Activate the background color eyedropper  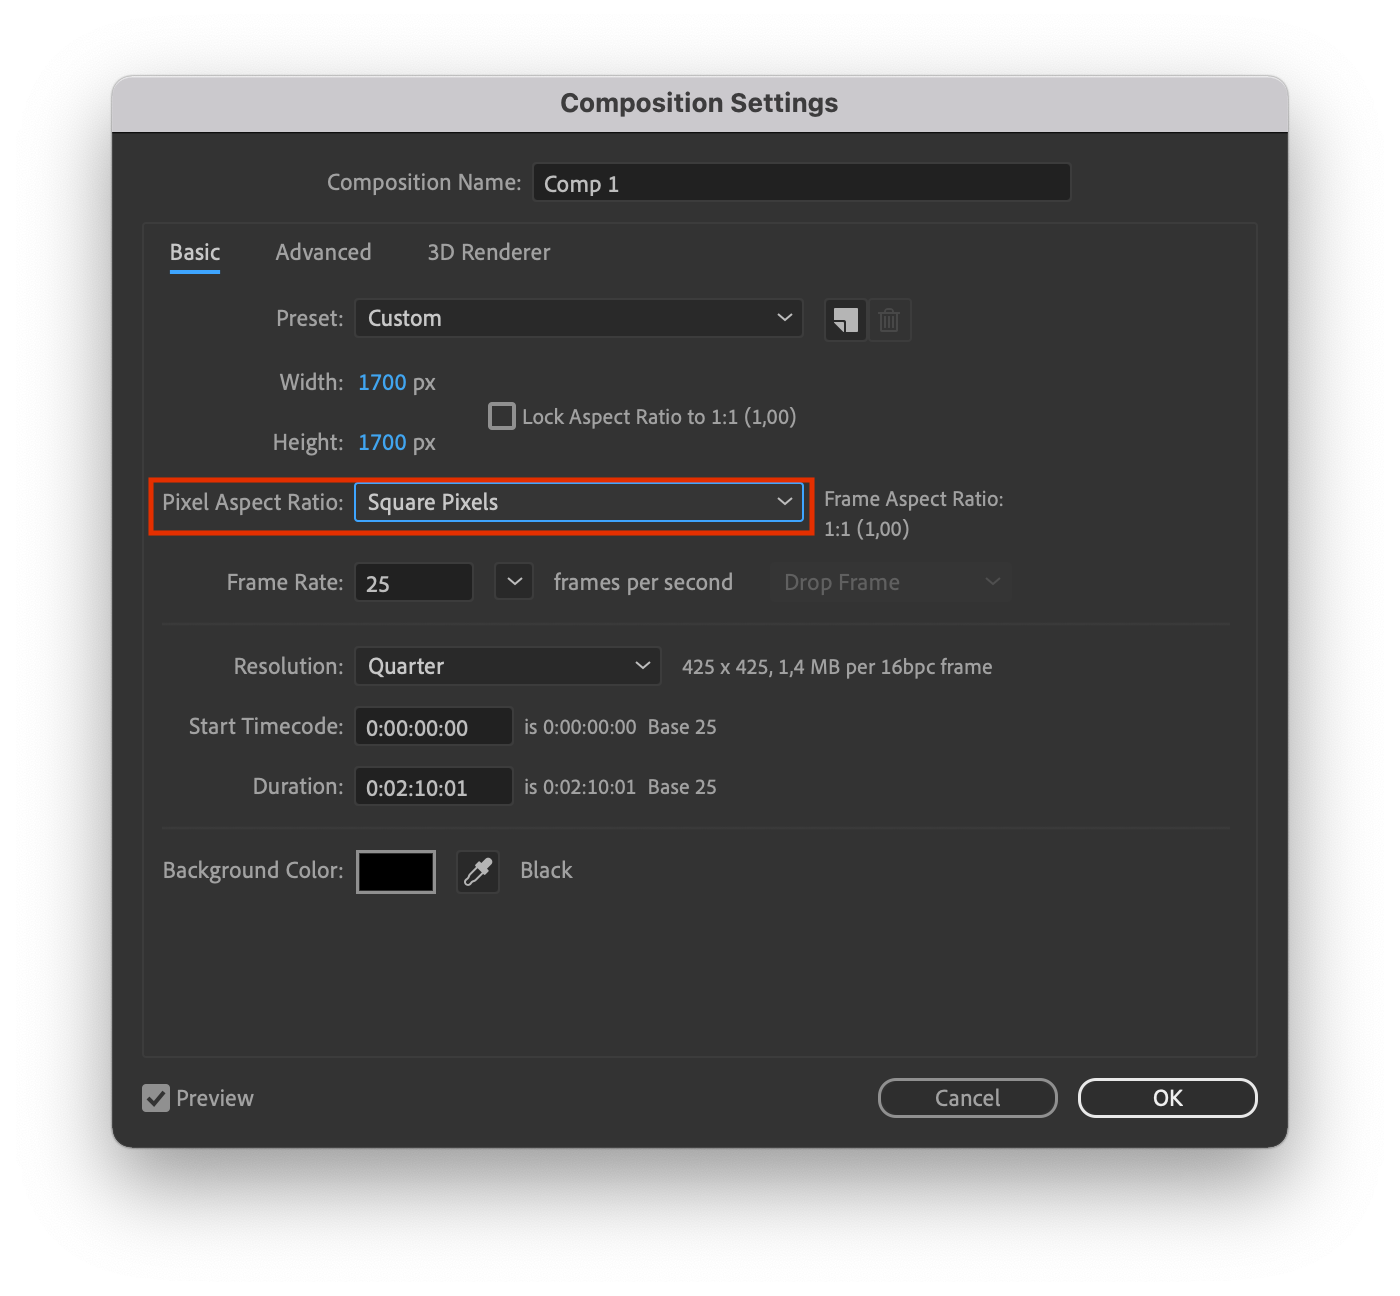click(x=477, y=871)
